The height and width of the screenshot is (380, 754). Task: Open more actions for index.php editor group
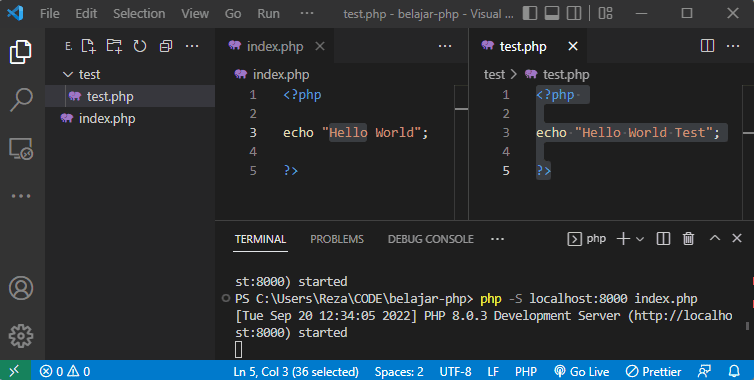tap(445, 46)
